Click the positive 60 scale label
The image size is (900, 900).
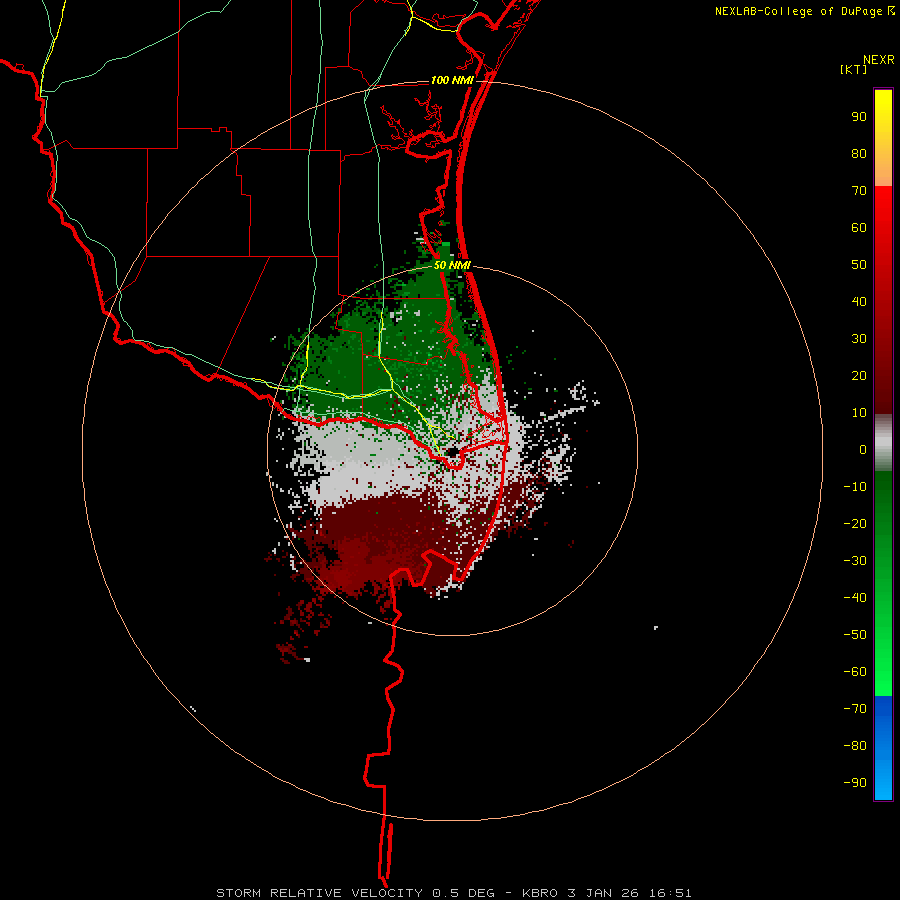click(x=859, y=228)
